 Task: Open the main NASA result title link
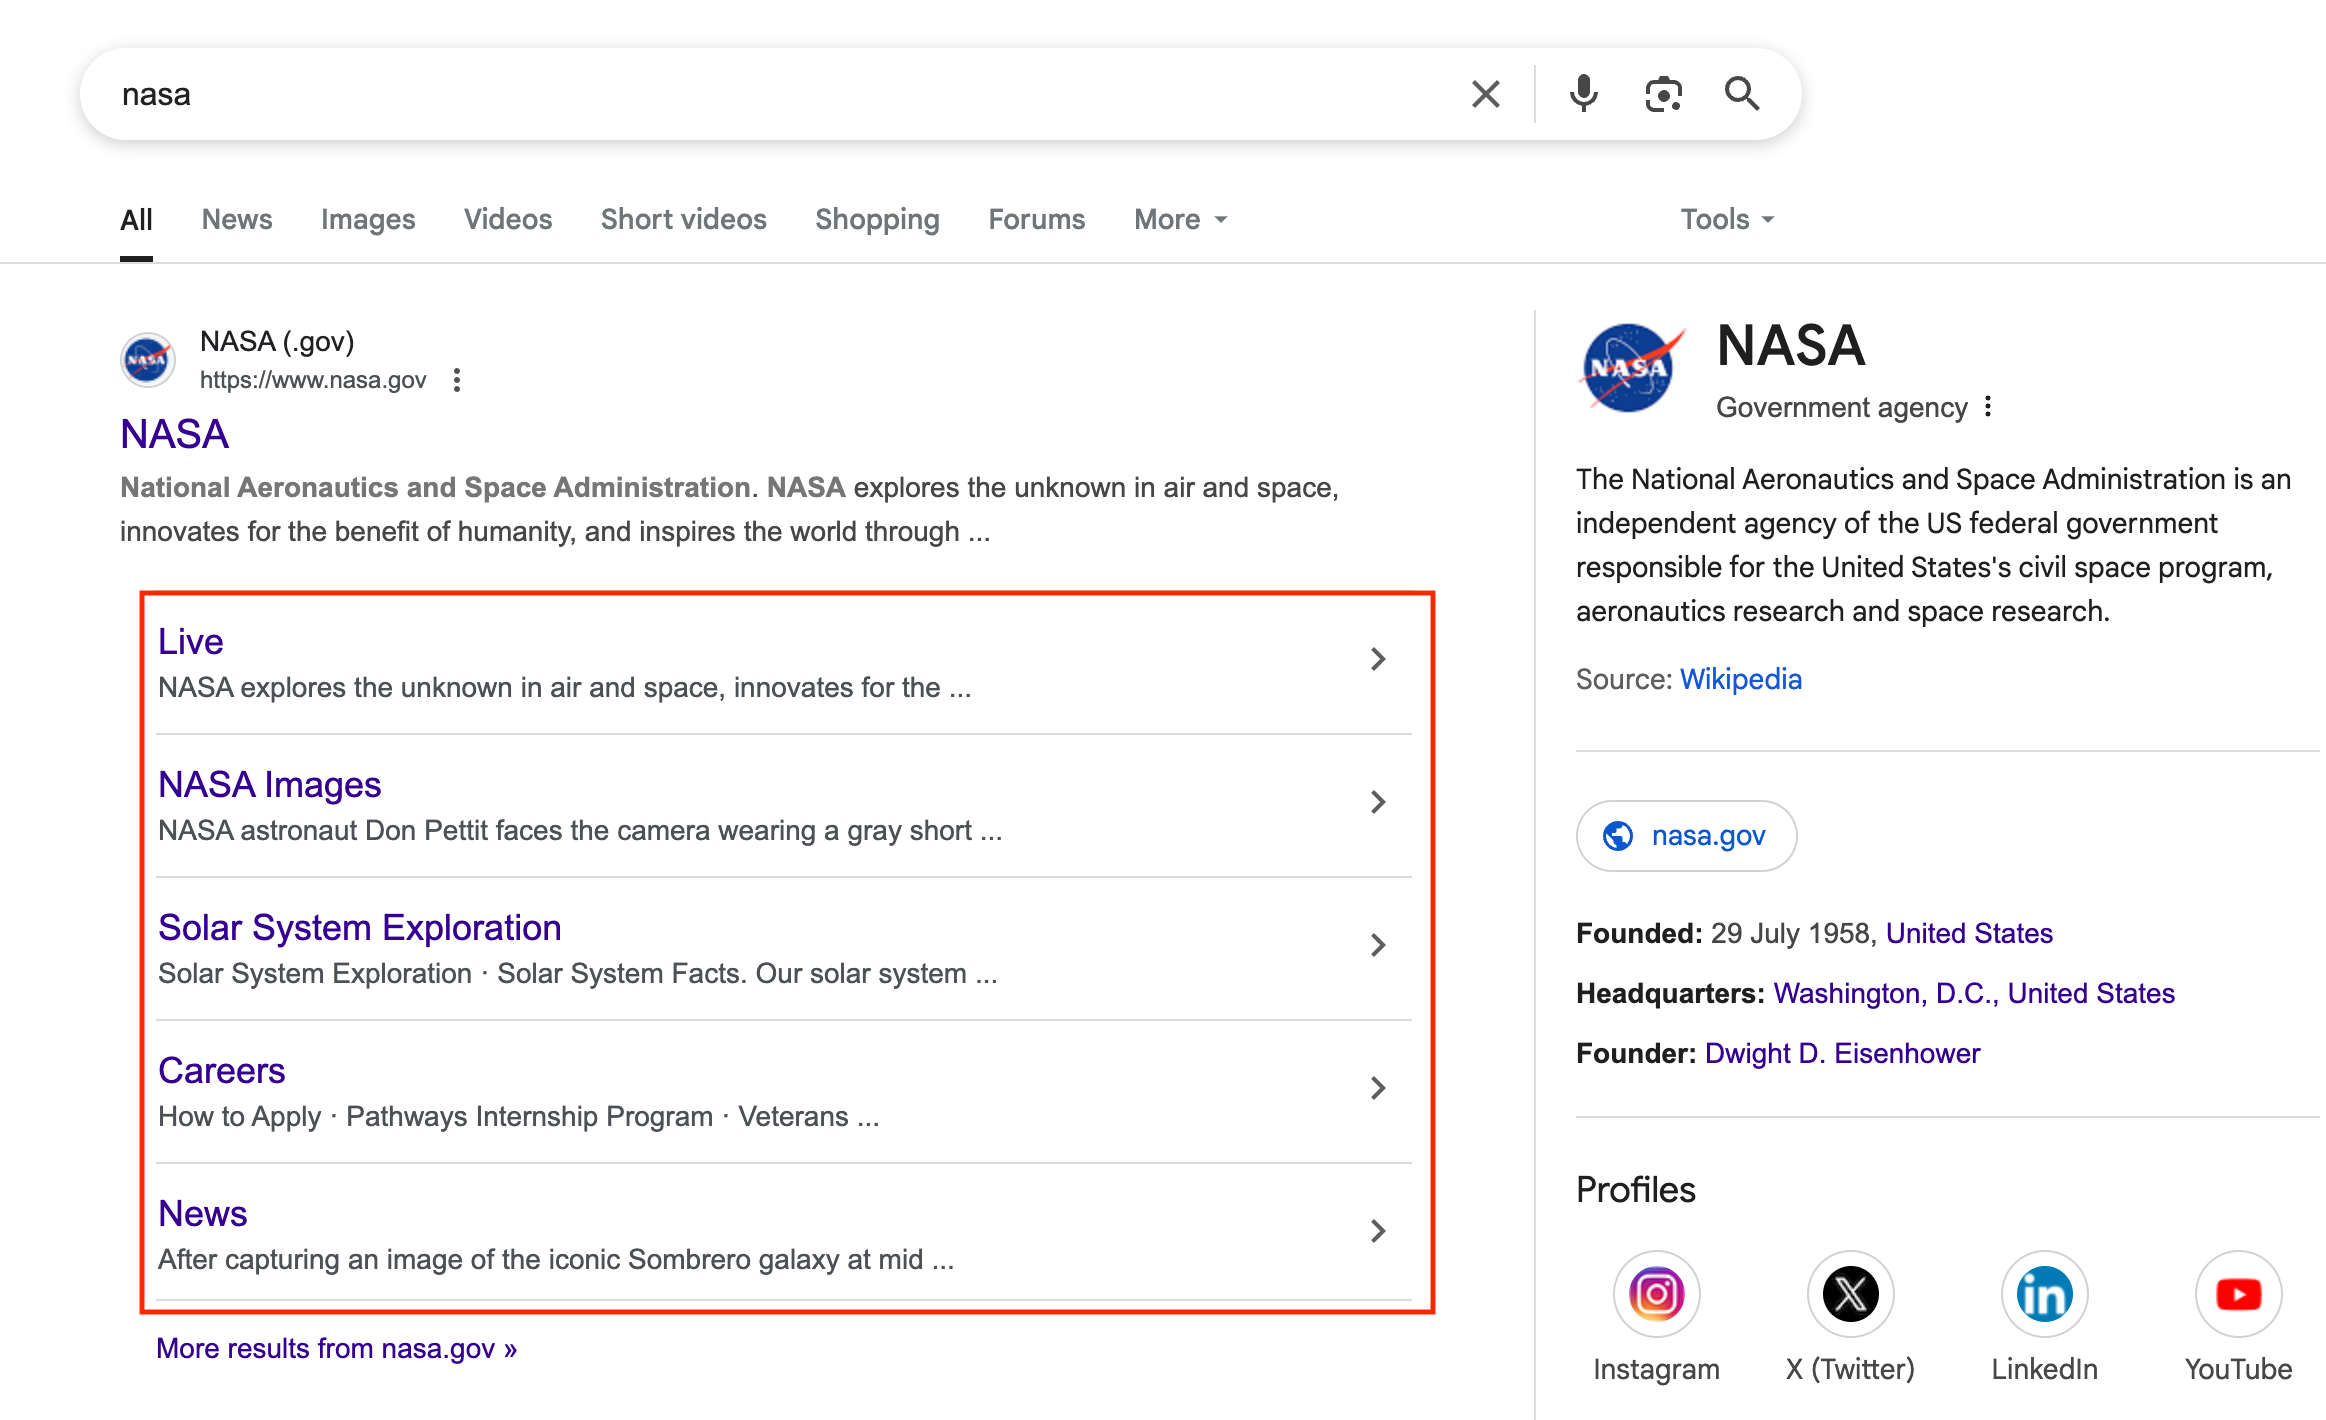coord(175,434)
